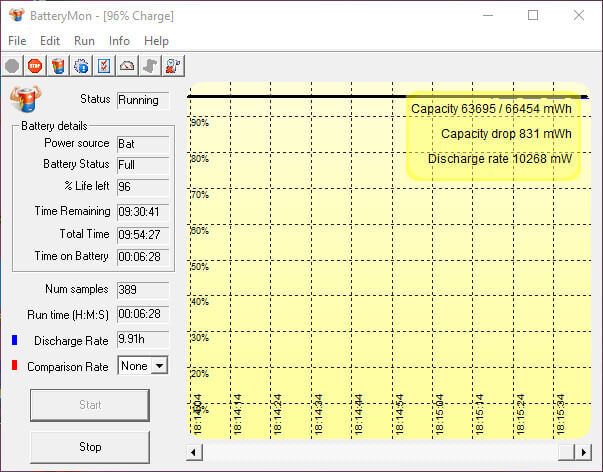
Task: Click the help figure toolbar icon
Action: click(173, 66)
